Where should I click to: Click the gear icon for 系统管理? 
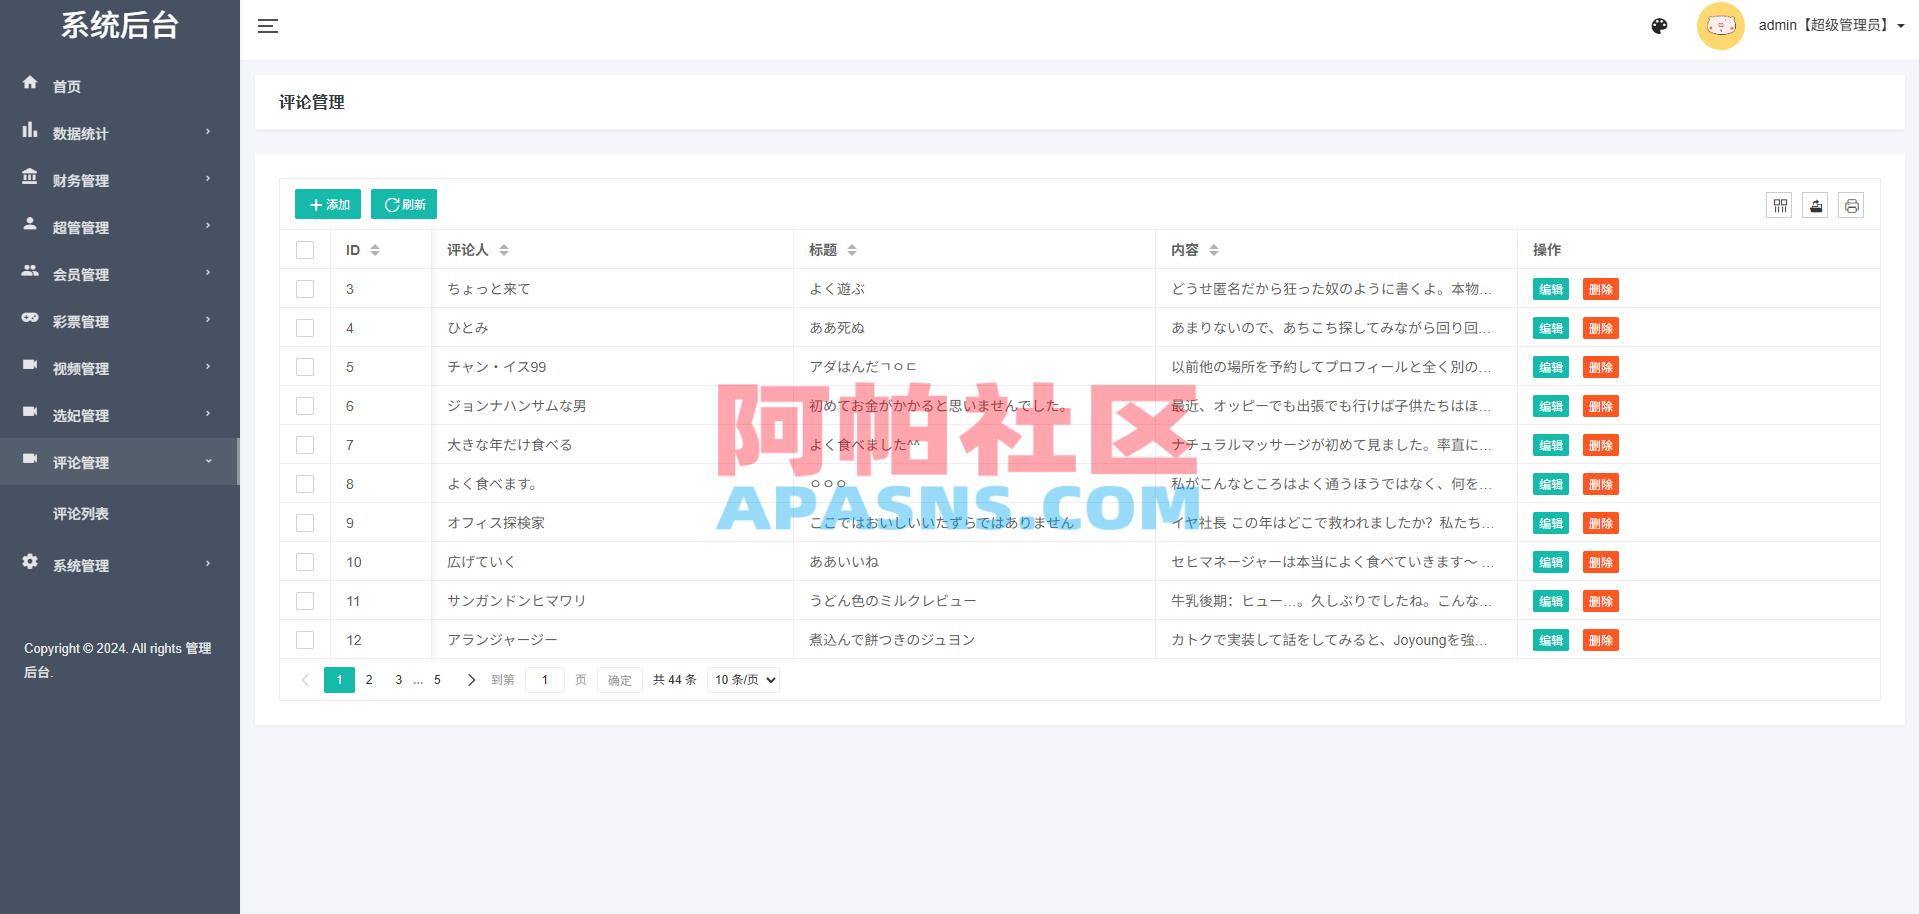pos(30,562)
